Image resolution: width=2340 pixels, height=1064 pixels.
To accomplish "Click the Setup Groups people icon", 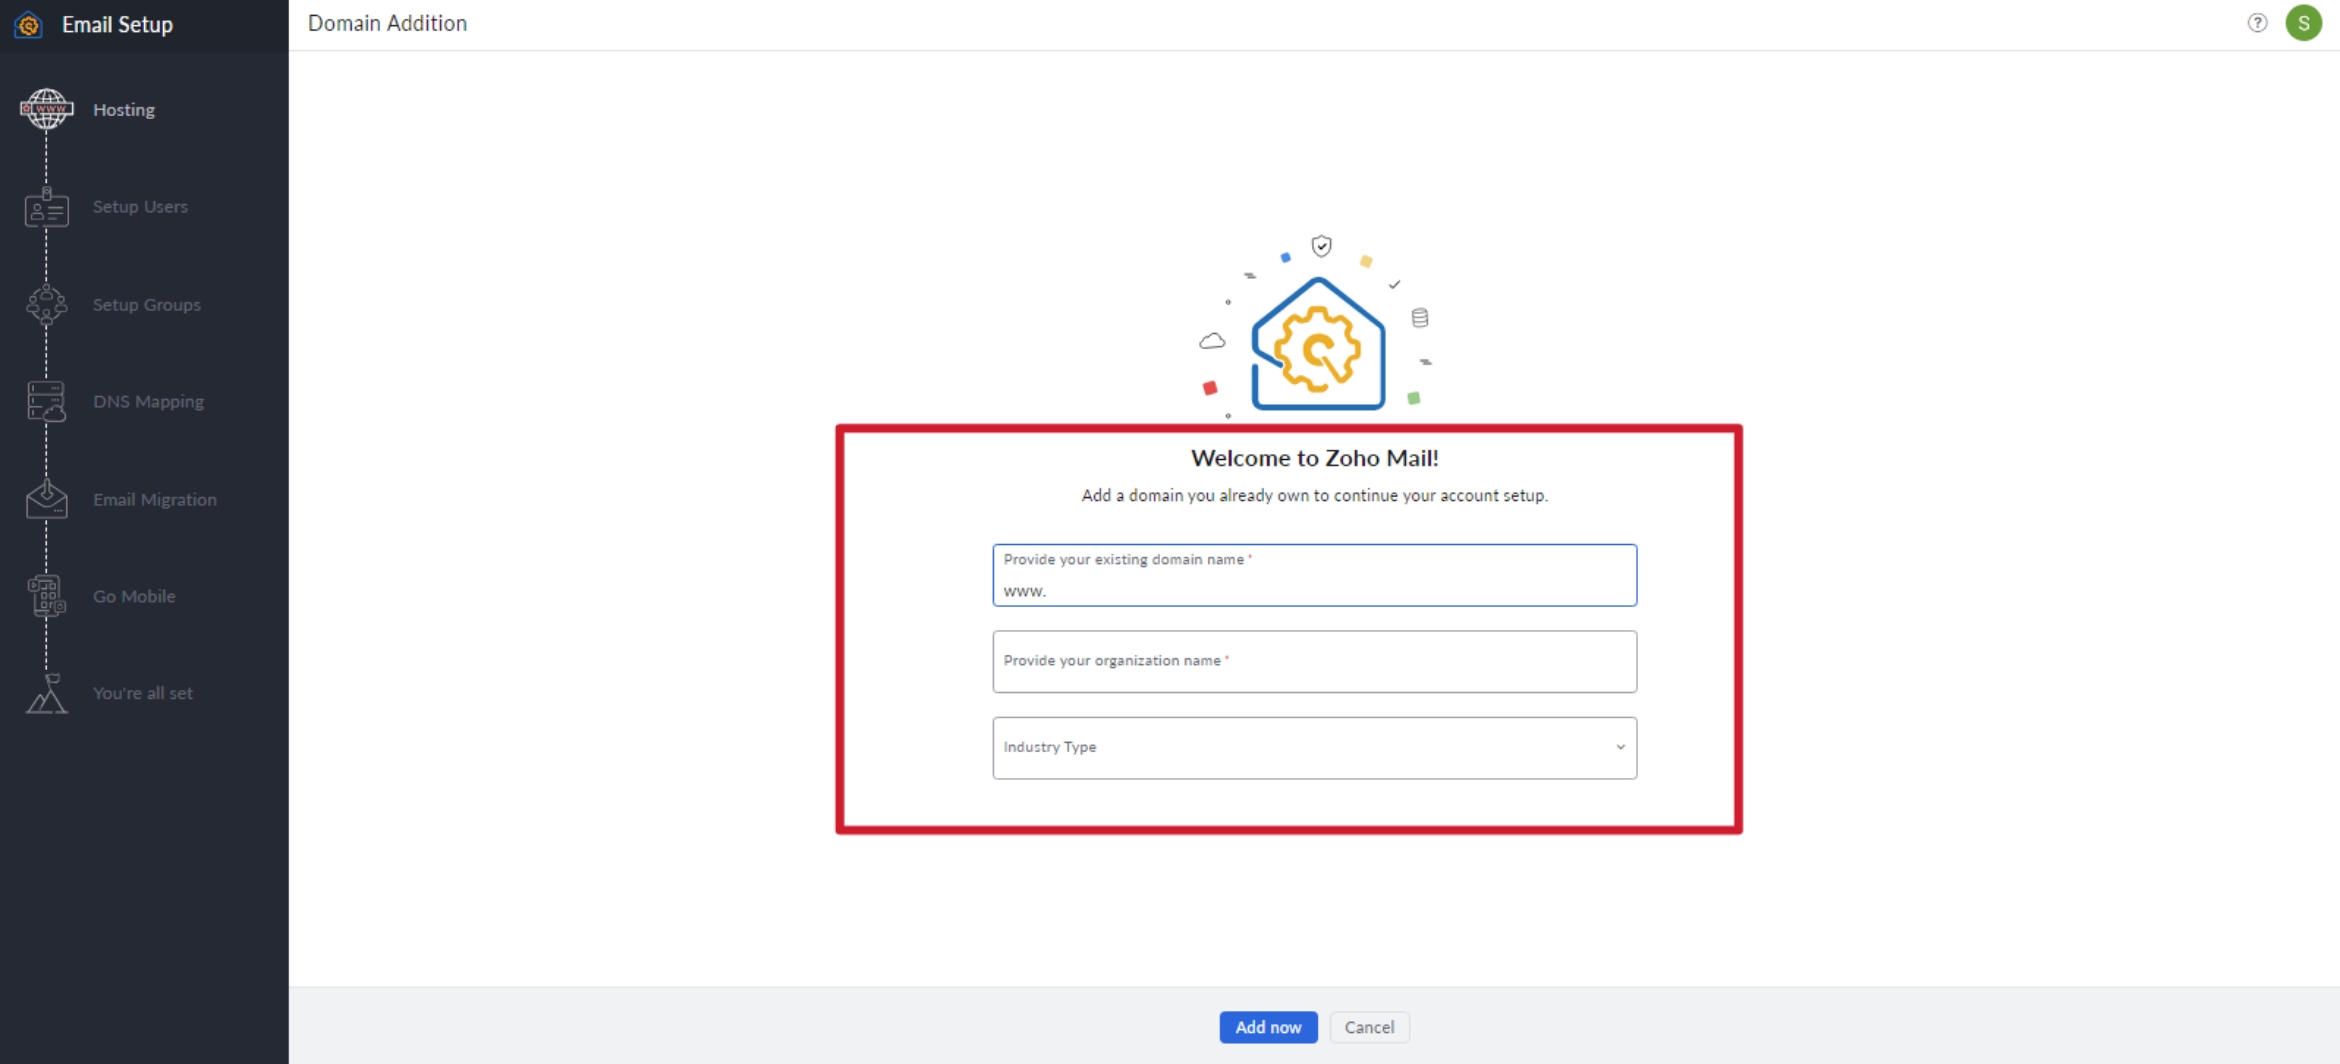I will click(x=46, y=305).
